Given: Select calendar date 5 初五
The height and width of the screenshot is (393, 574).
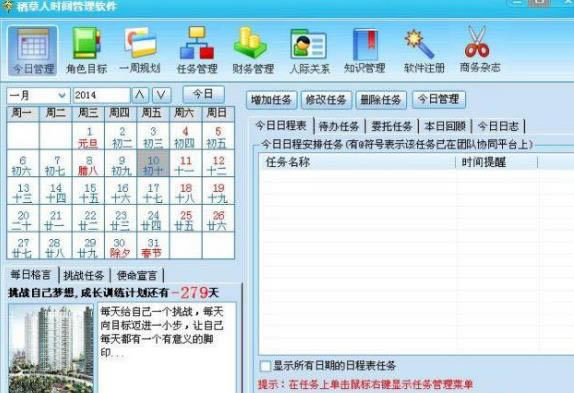Looking at the screenshot, I should tap(218, 137).
